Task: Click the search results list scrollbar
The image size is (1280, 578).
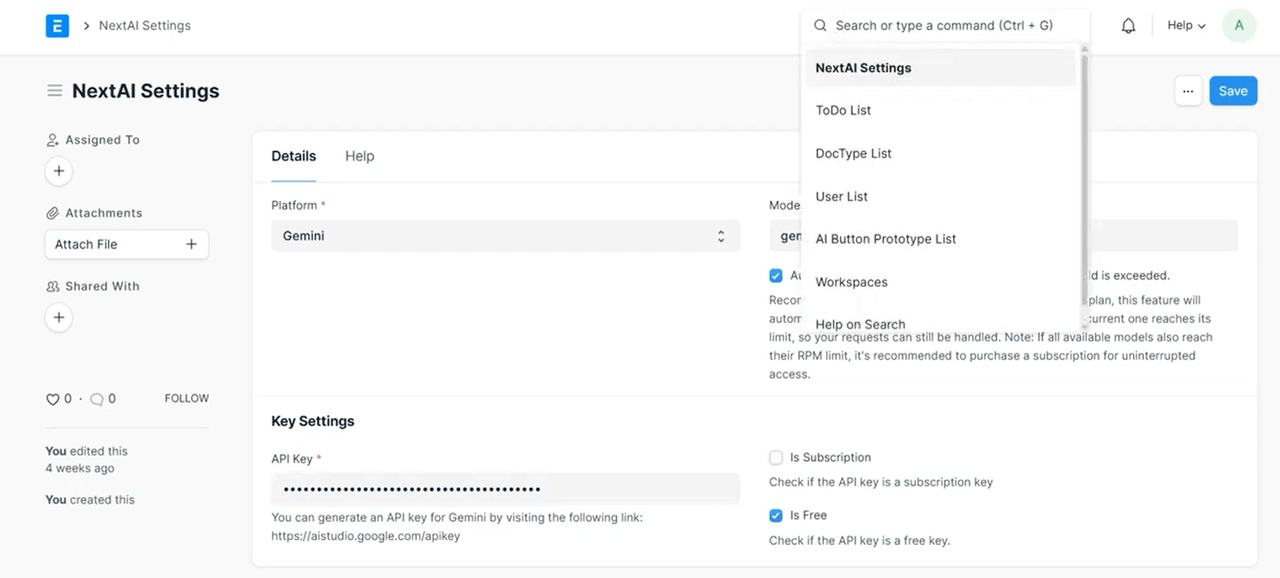Action: pos(1084,180)
